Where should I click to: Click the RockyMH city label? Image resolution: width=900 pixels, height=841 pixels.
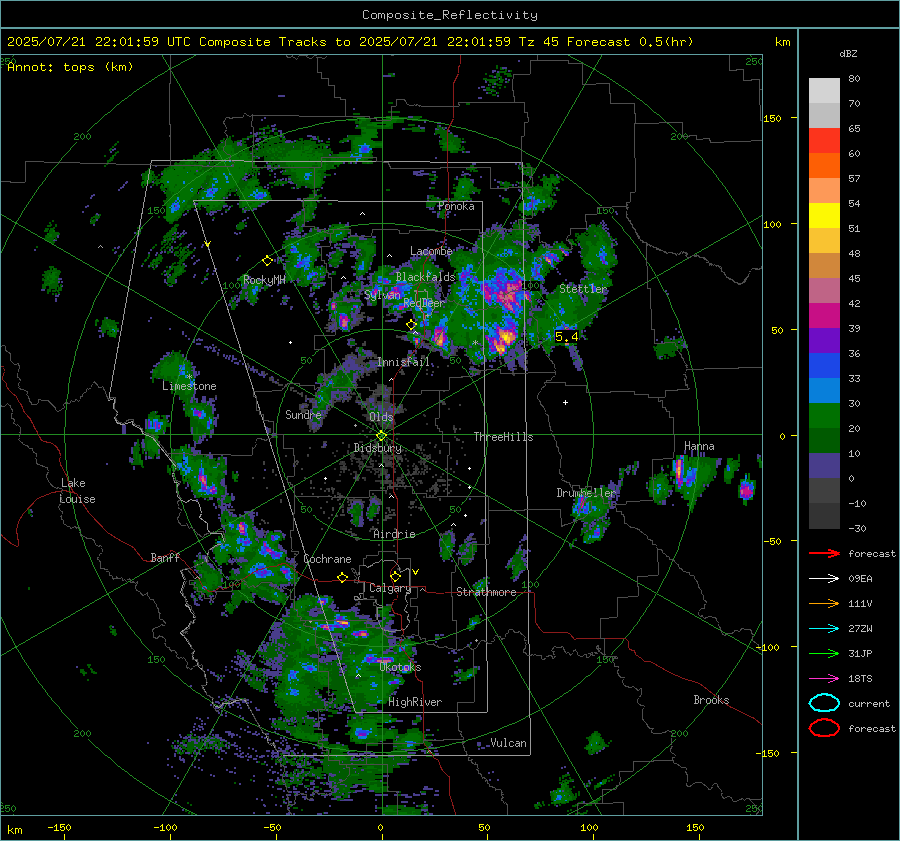coord(264,280)
